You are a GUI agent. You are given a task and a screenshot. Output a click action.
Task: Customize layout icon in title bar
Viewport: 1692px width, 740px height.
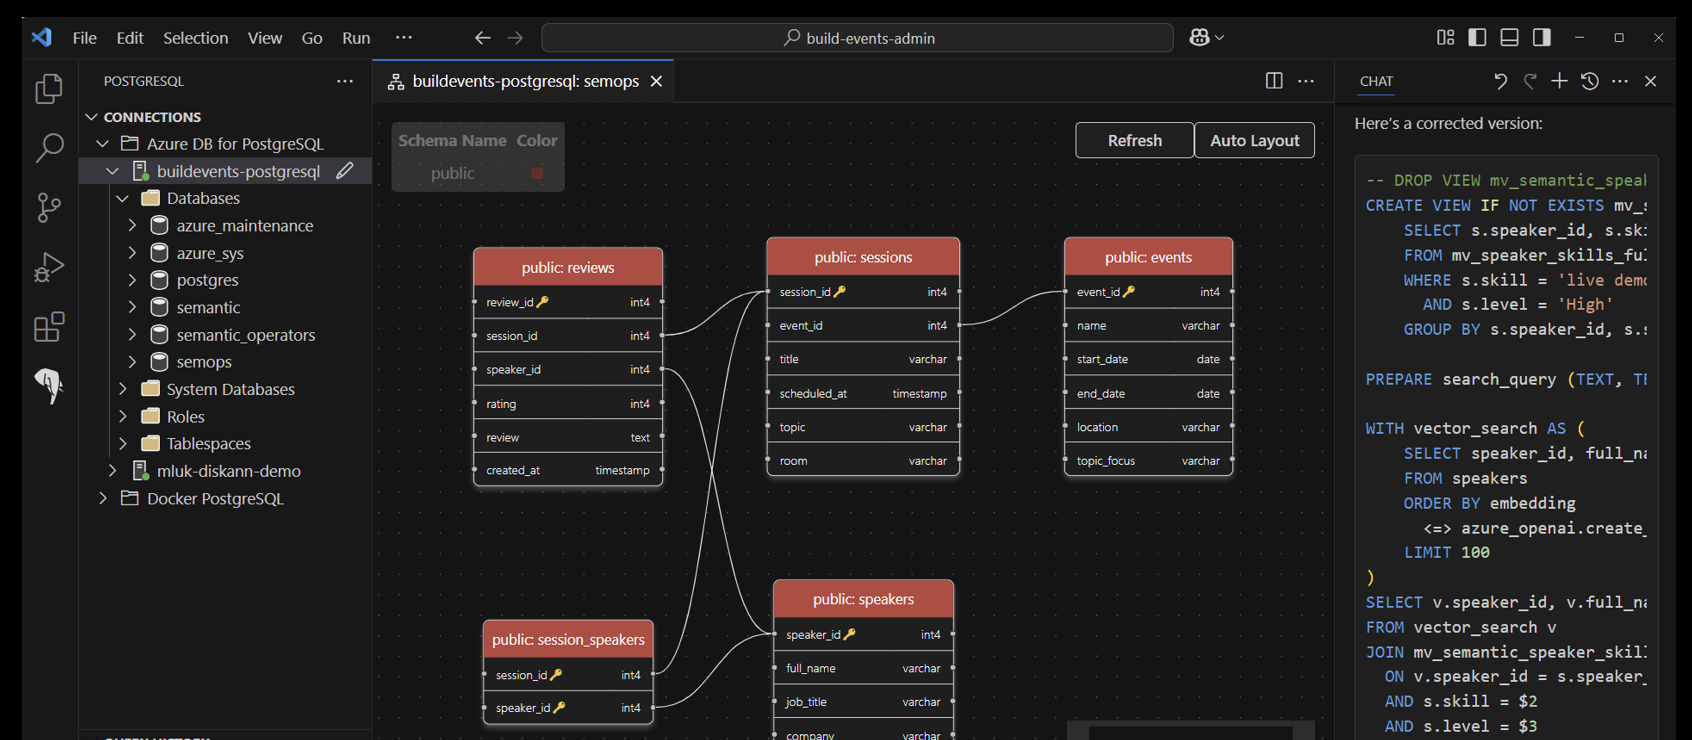tap(1446, 37)
